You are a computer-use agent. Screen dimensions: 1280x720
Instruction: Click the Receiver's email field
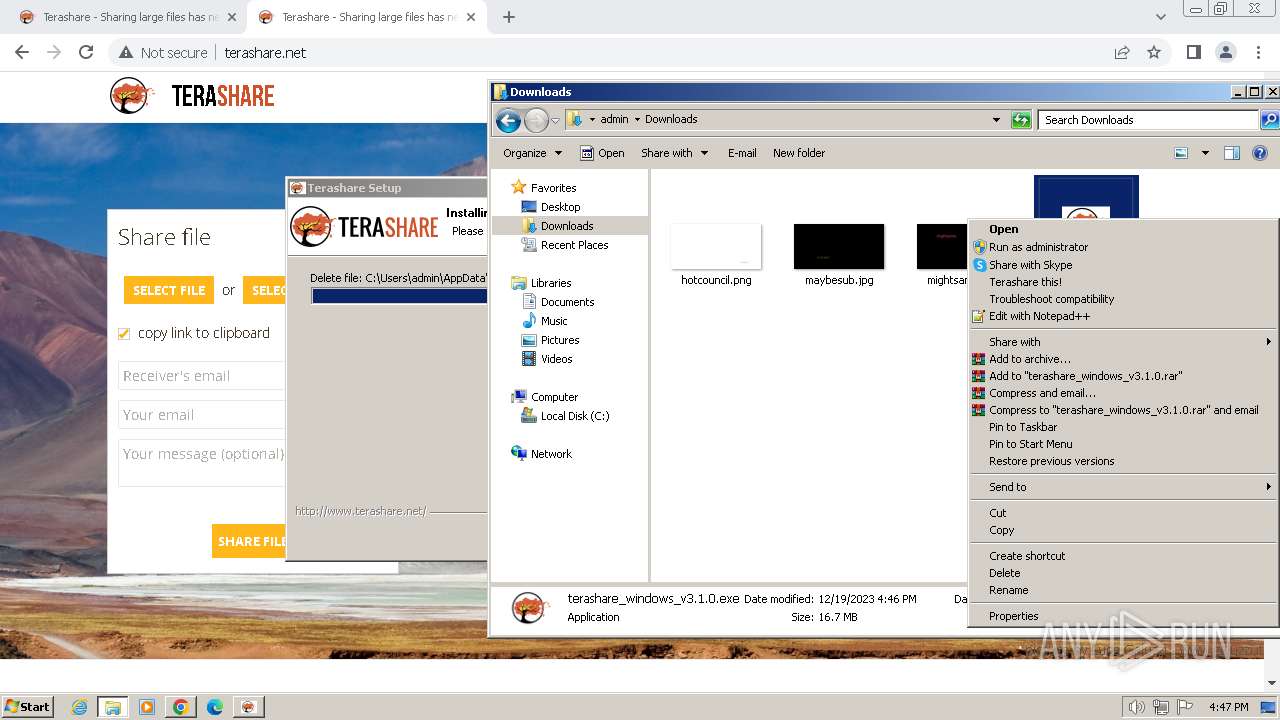pyautogui.click(x=202, y=376)
